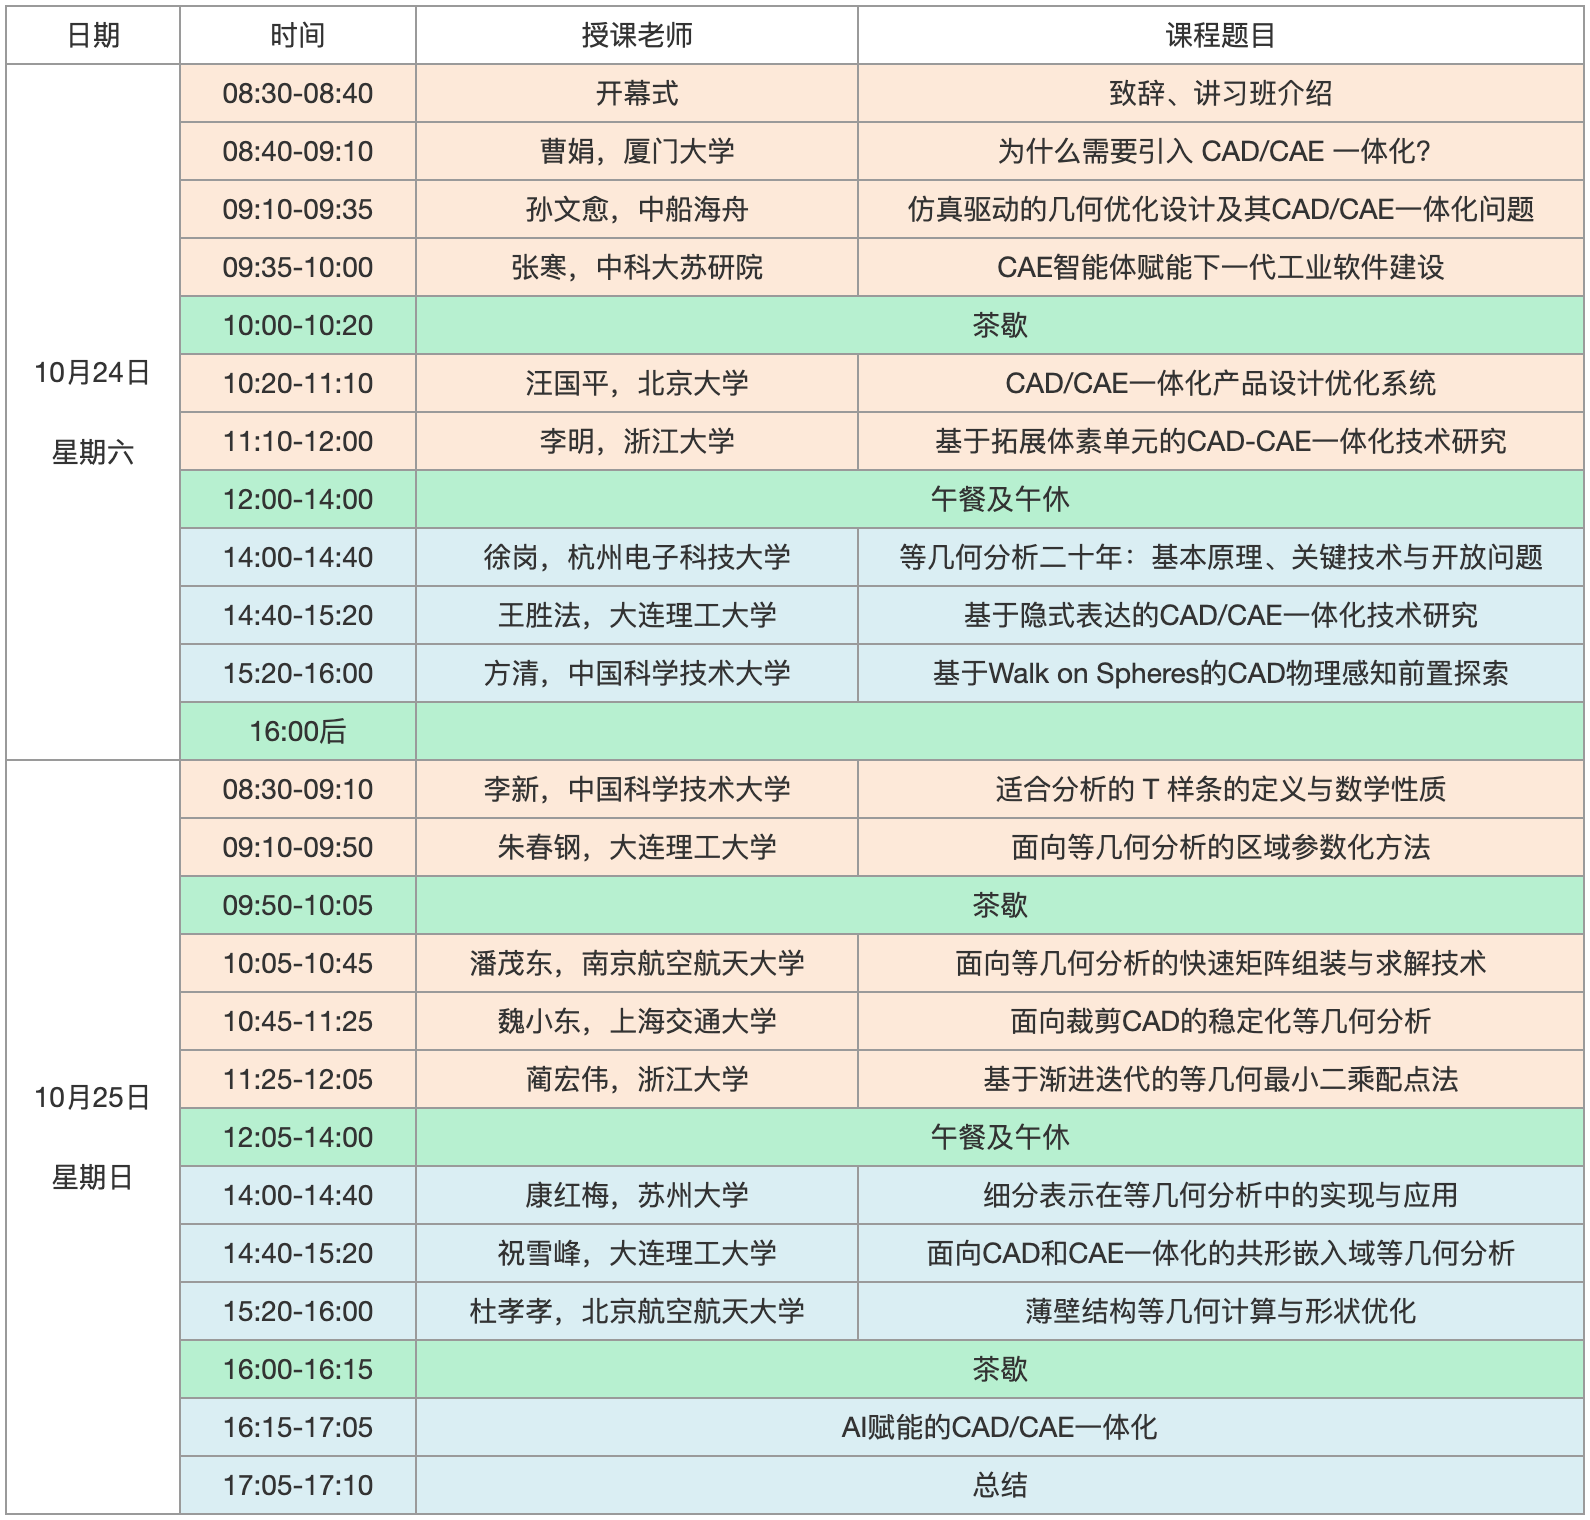The width and height of the screenshot is (1590, 1520).
Task: Click the 09:50-10:05 time cell
Action: (298, 905)
